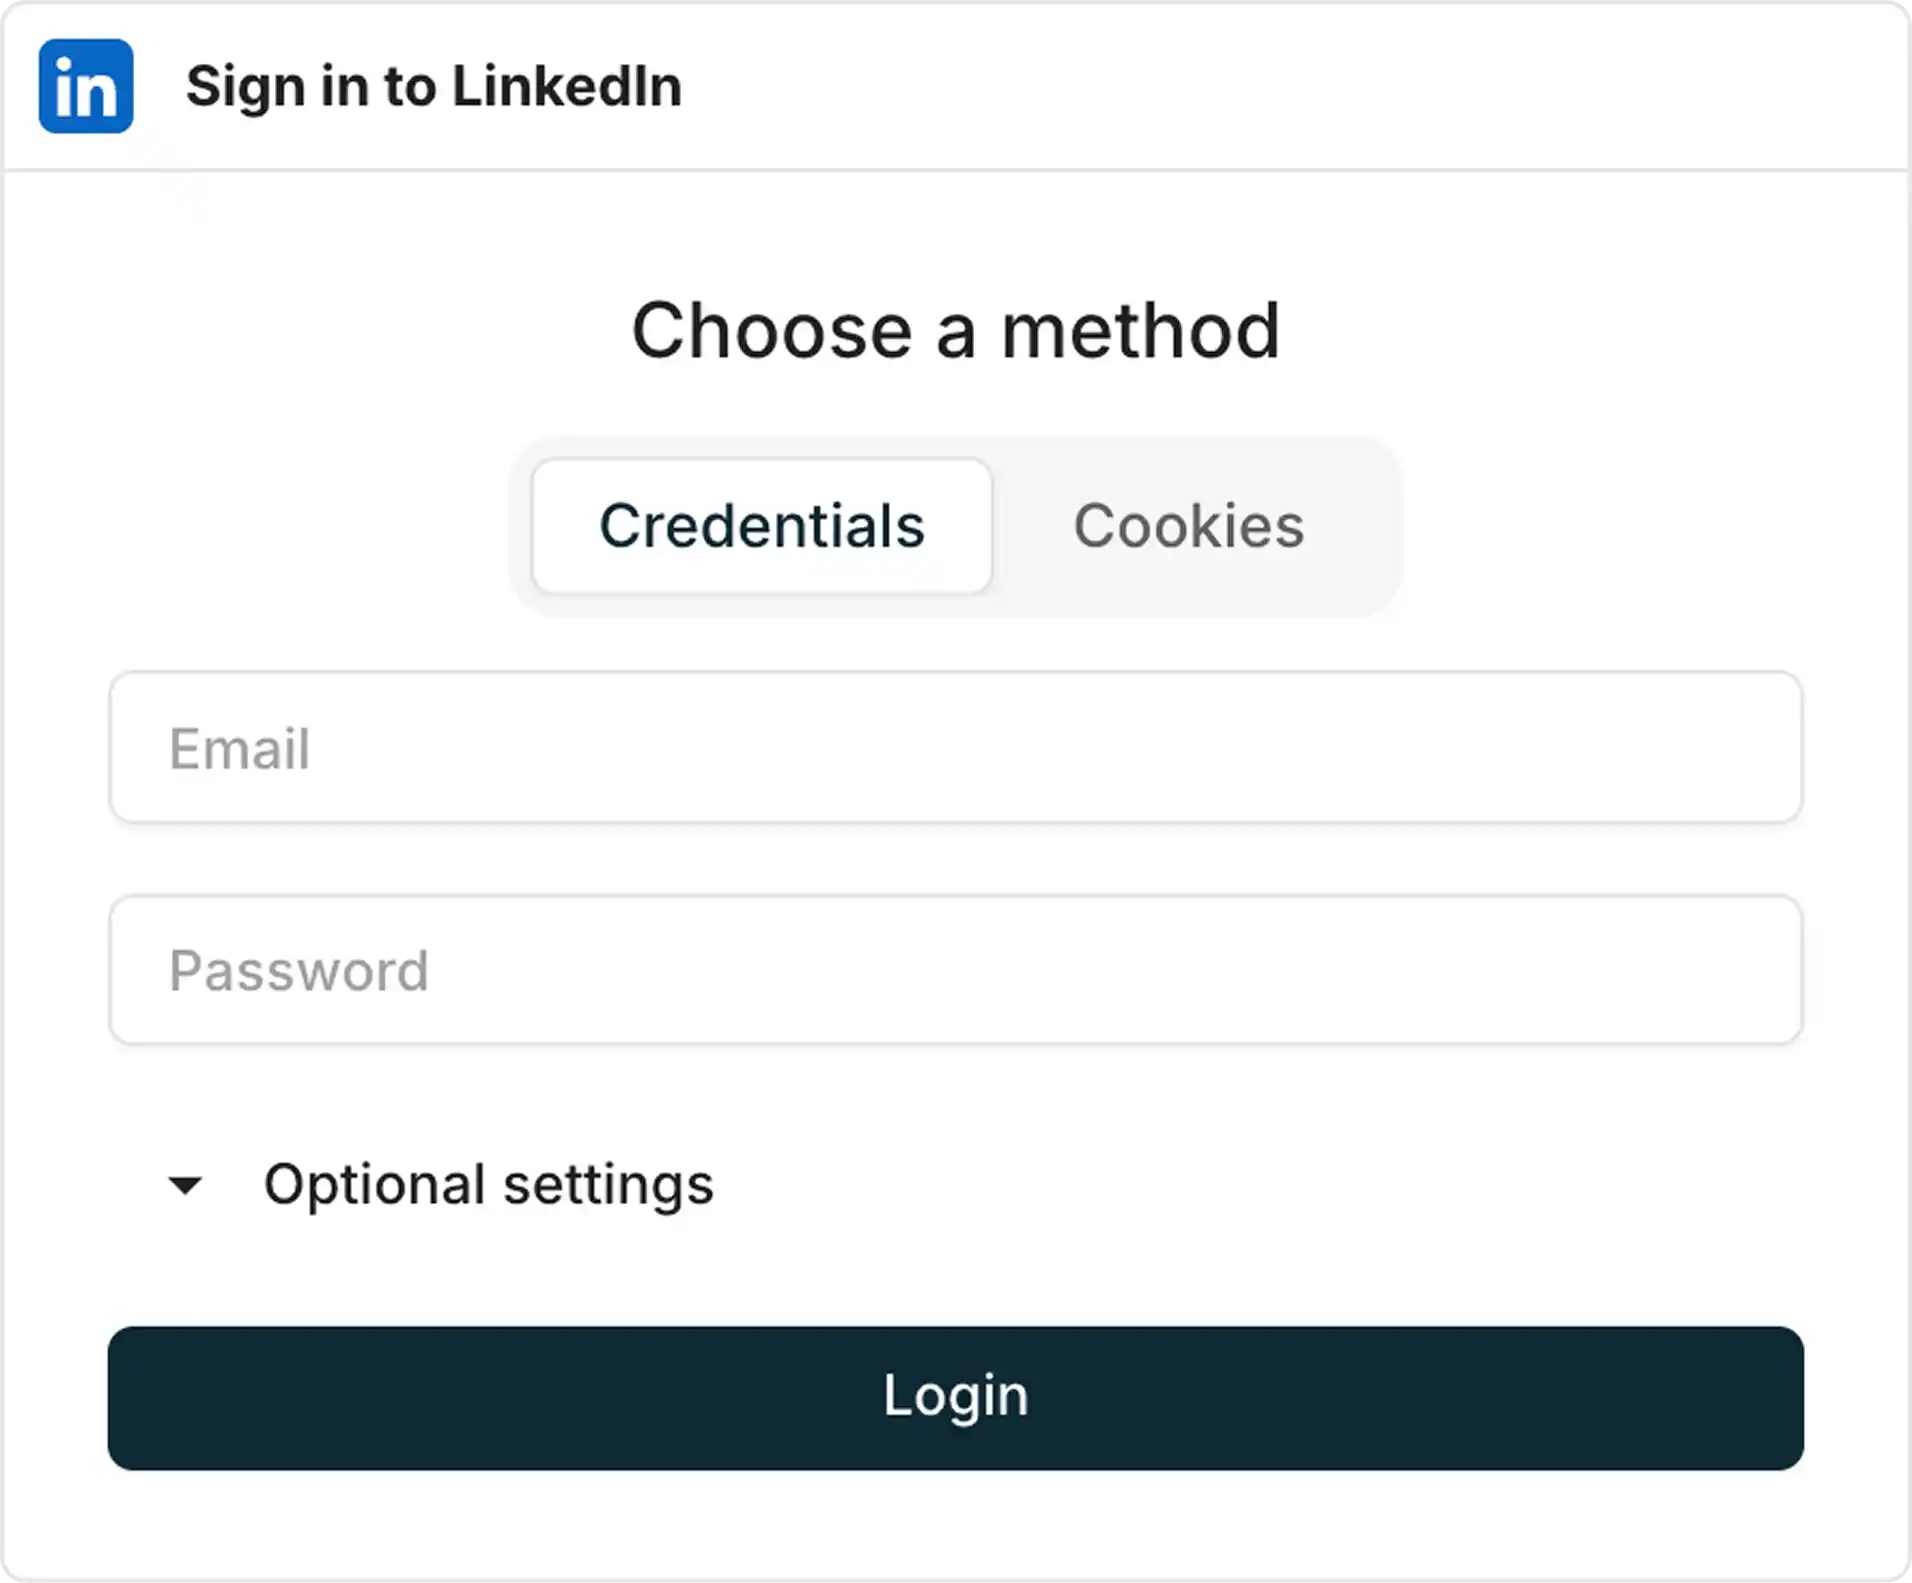This screenshot has width=1912, height=1583.
Task: Place cursor on Password placeholder text
Action: pyautogui.click(x=299, y=971)
